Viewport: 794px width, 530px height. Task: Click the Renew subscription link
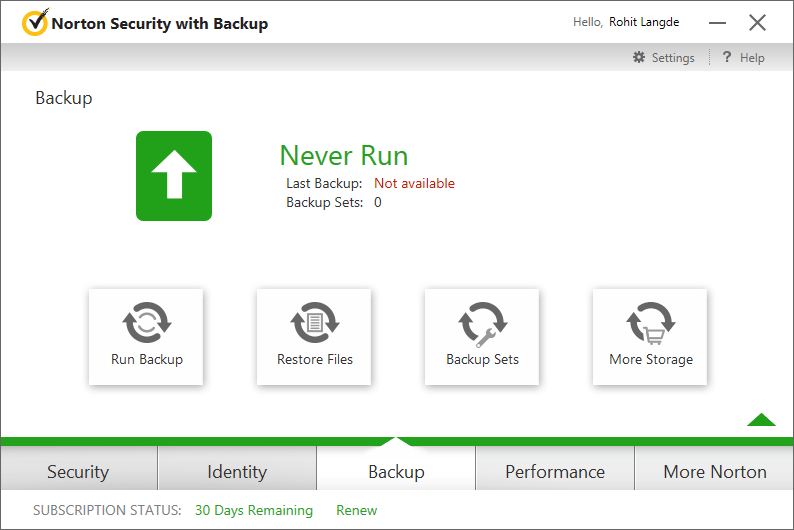click(x=356, y=510)
